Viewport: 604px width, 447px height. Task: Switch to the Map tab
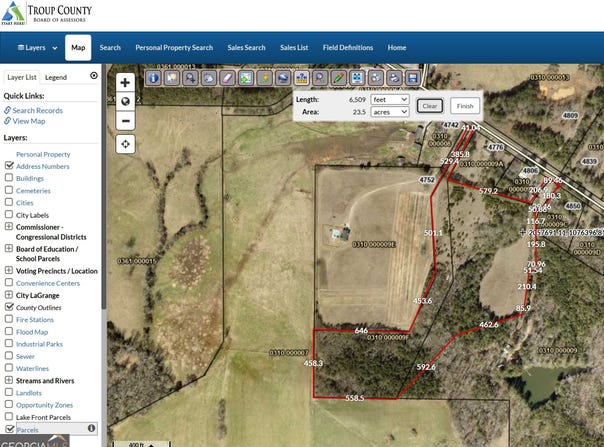(x=78, y=48)
